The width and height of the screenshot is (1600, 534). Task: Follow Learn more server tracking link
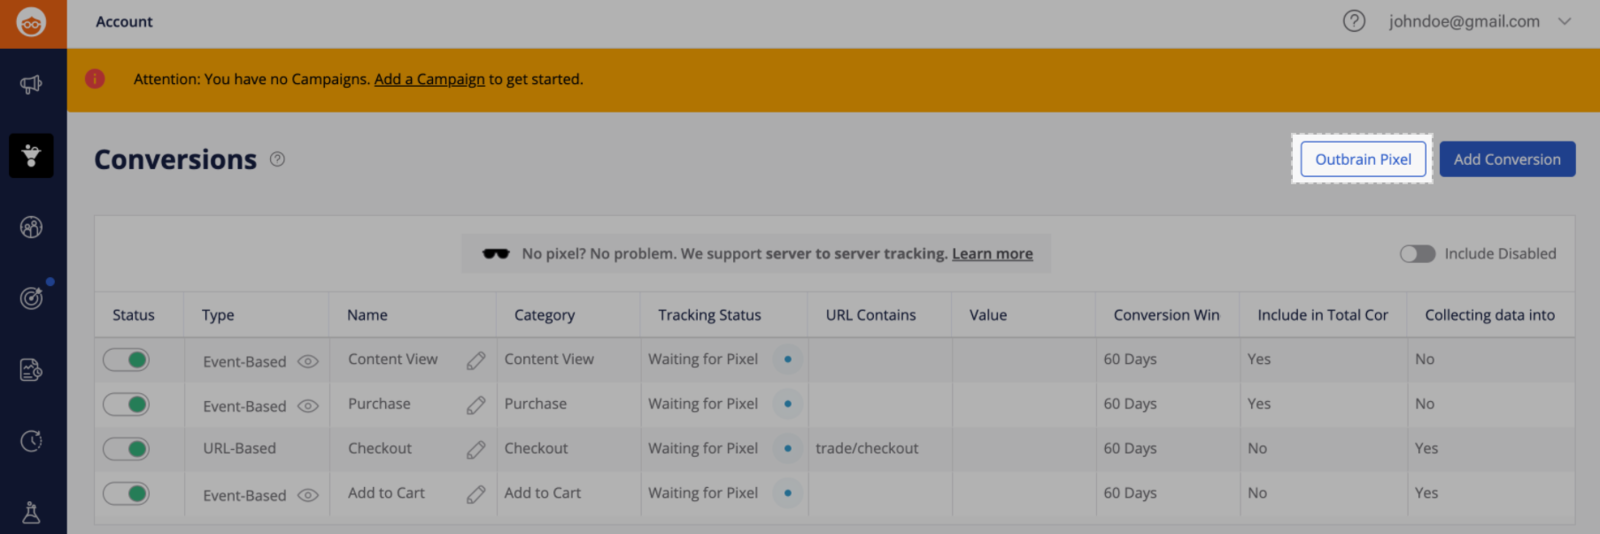[992, 254]
